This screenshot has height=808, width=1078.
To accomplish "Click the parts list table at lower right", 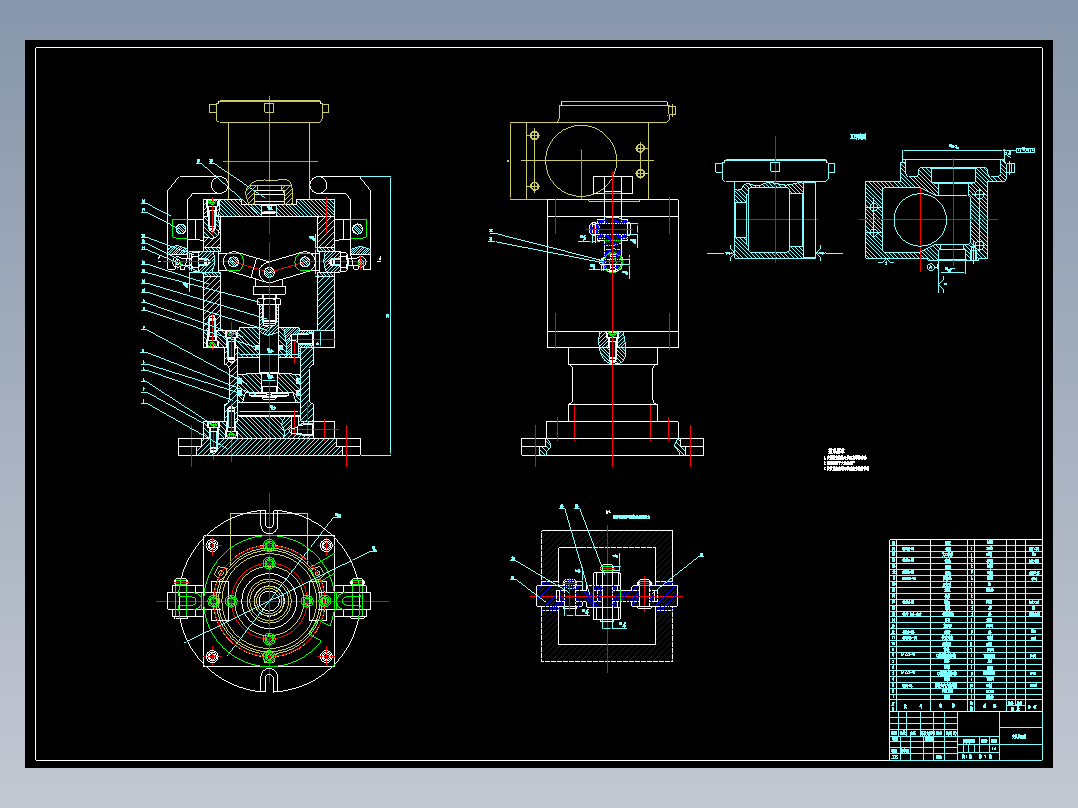I will click(x=966, y=625).
